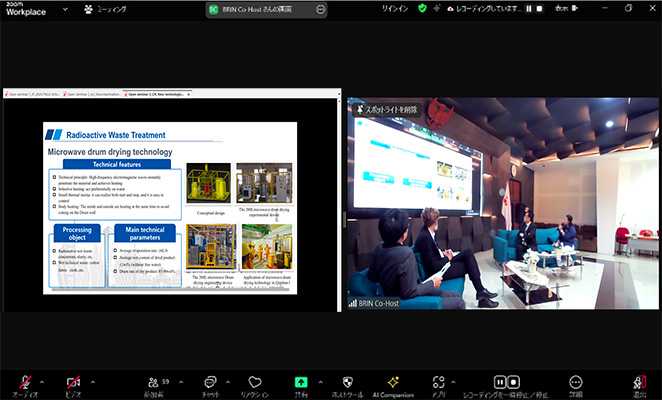Open audio options arrow beside microphone
This screenshot has height=400, width=662.
point(42,382)
